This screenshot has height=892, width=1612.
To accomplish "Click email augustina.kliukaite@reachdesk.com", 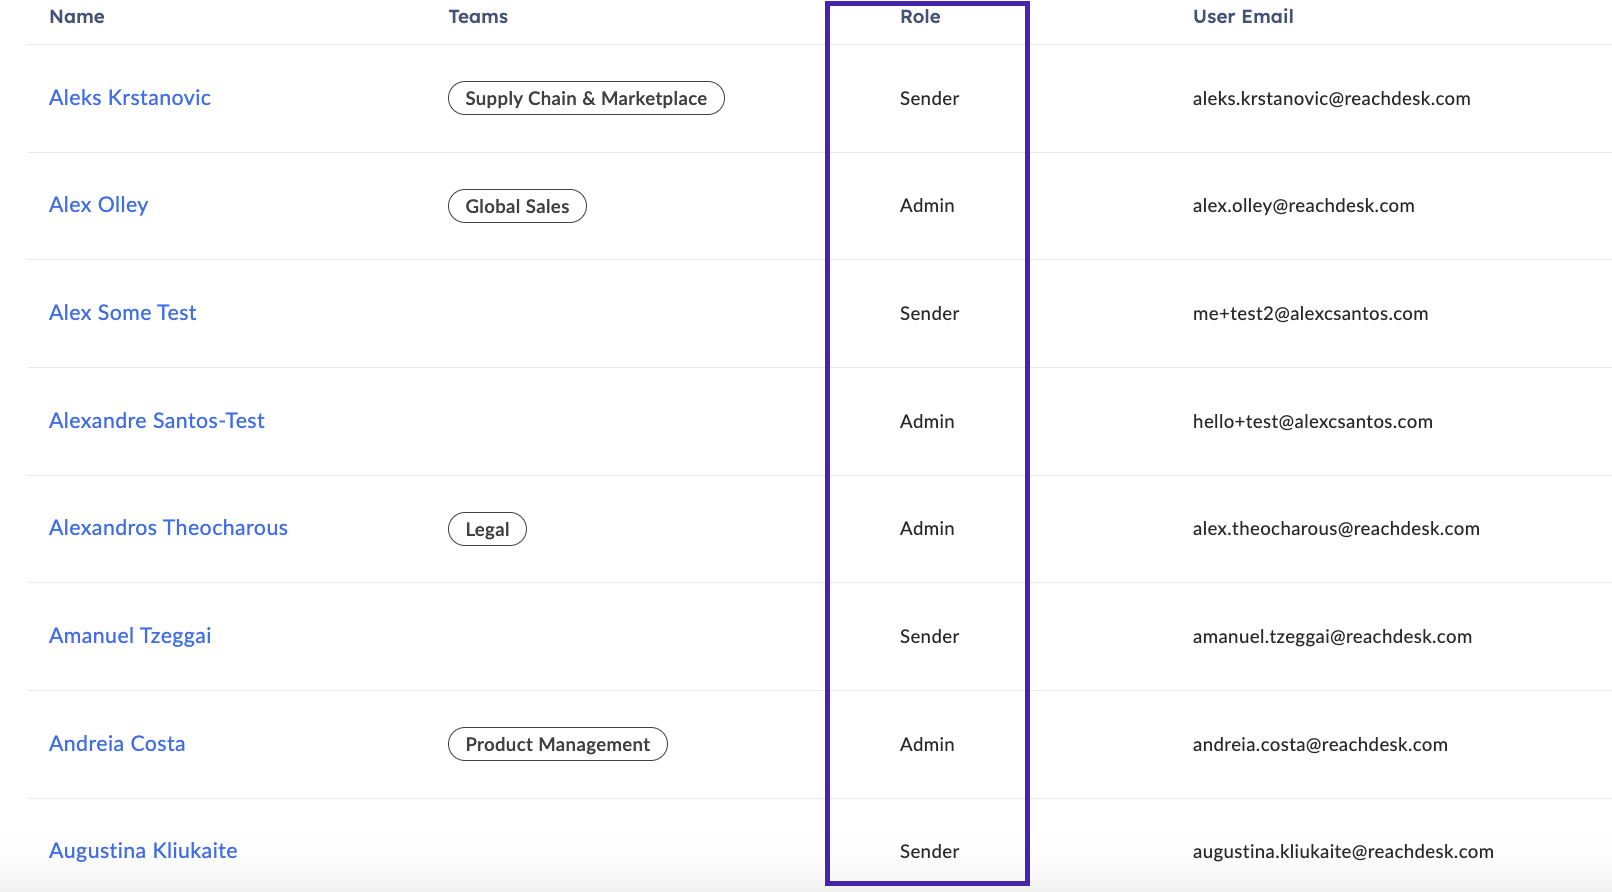I will click(1343, 851).
